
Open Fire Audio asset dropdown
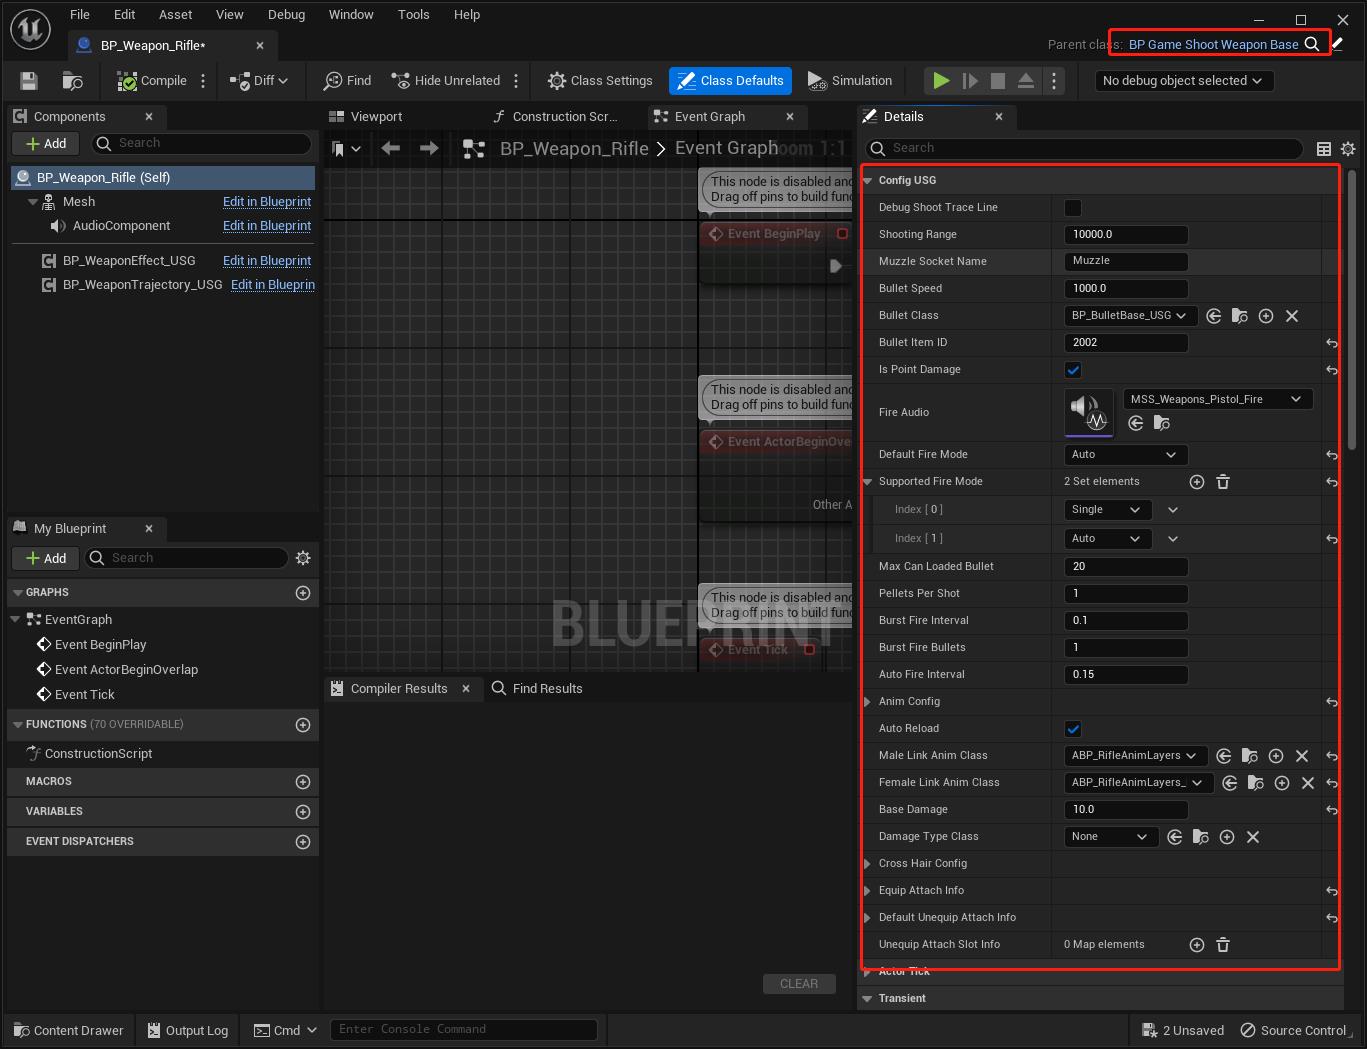pyautogui.click(x=1218, y=400)
